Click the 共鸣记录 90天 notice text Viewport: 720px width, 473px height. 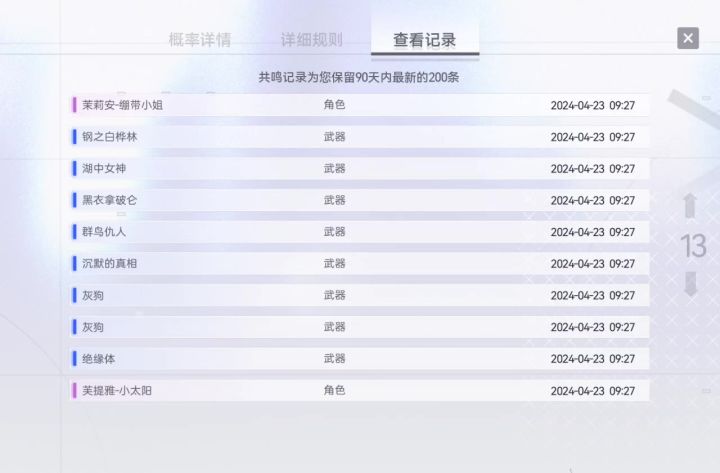click(359, 77)
